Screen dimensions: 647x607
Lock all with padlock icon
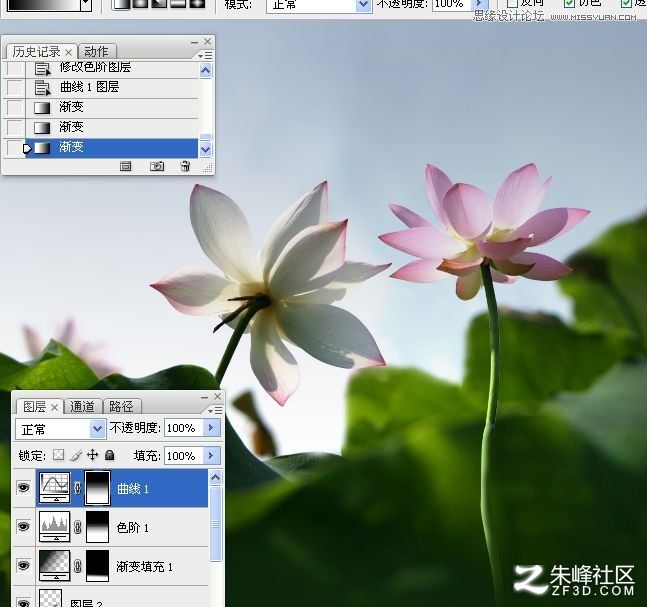(109, 455)
